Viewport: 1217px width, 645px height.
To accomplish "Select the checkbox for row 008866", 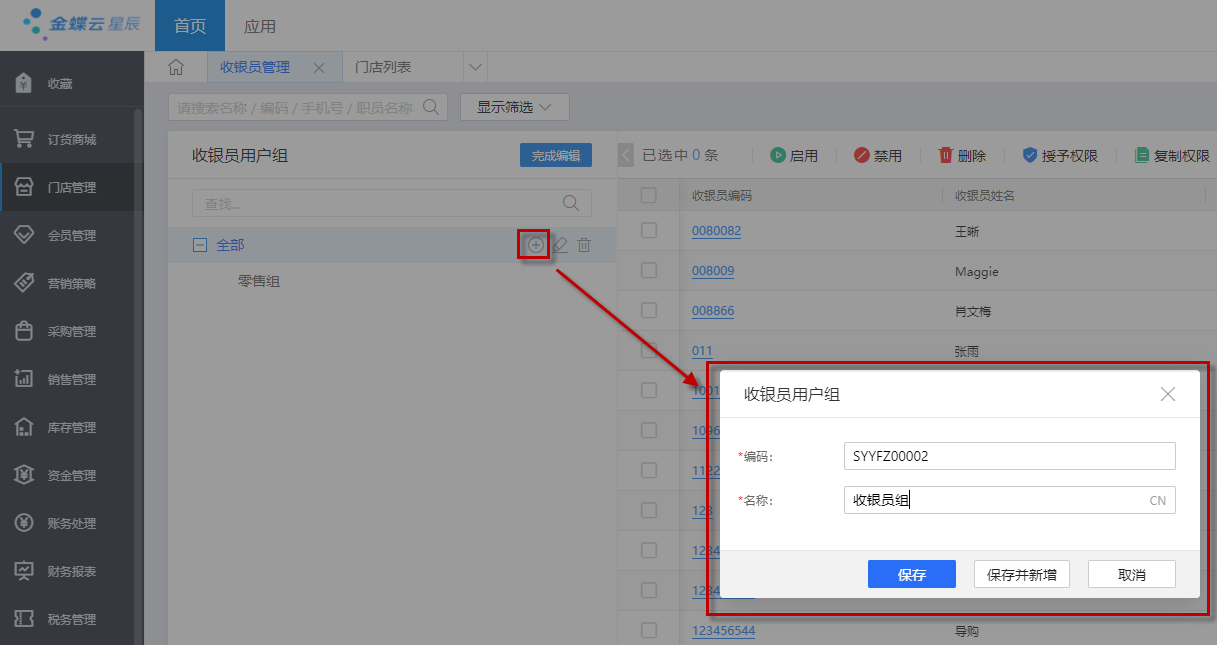I will [649, 311].
